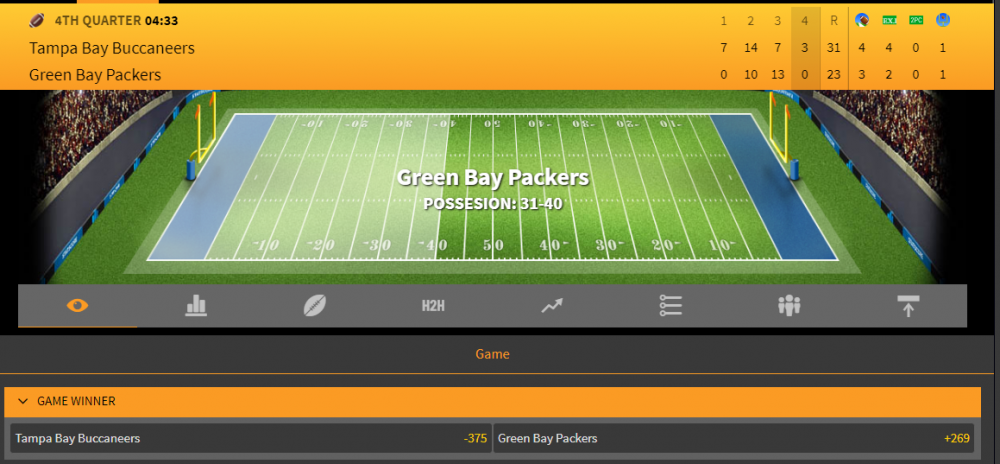Click the green extra point stat icon

pos(889,20)
